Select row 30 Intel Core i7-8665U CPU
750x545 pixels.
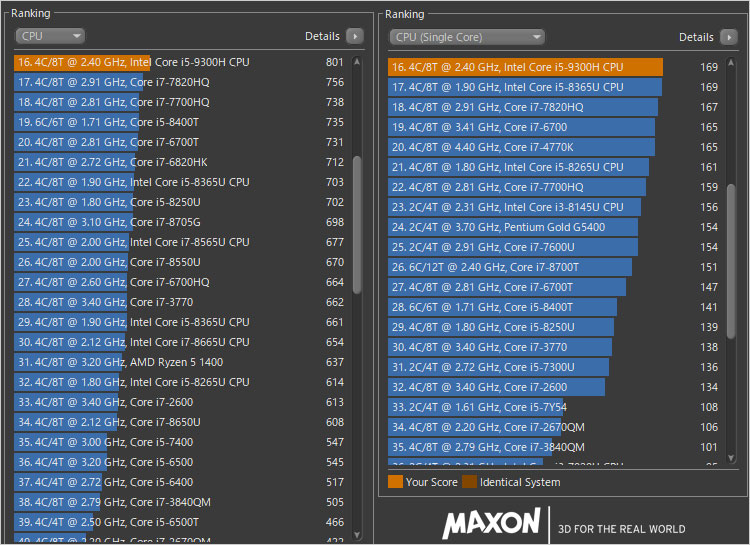180,343
